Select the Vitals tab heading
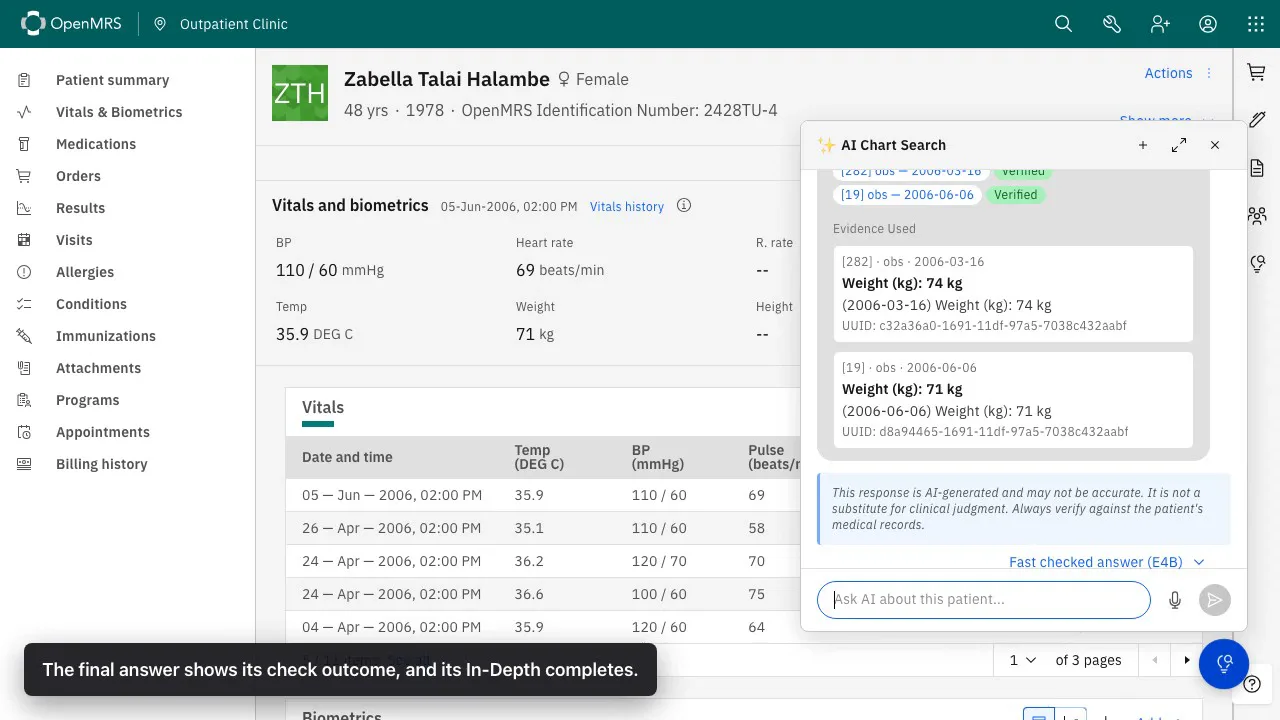This screenshot has width=1280, height=720. [x=323, y=408]
